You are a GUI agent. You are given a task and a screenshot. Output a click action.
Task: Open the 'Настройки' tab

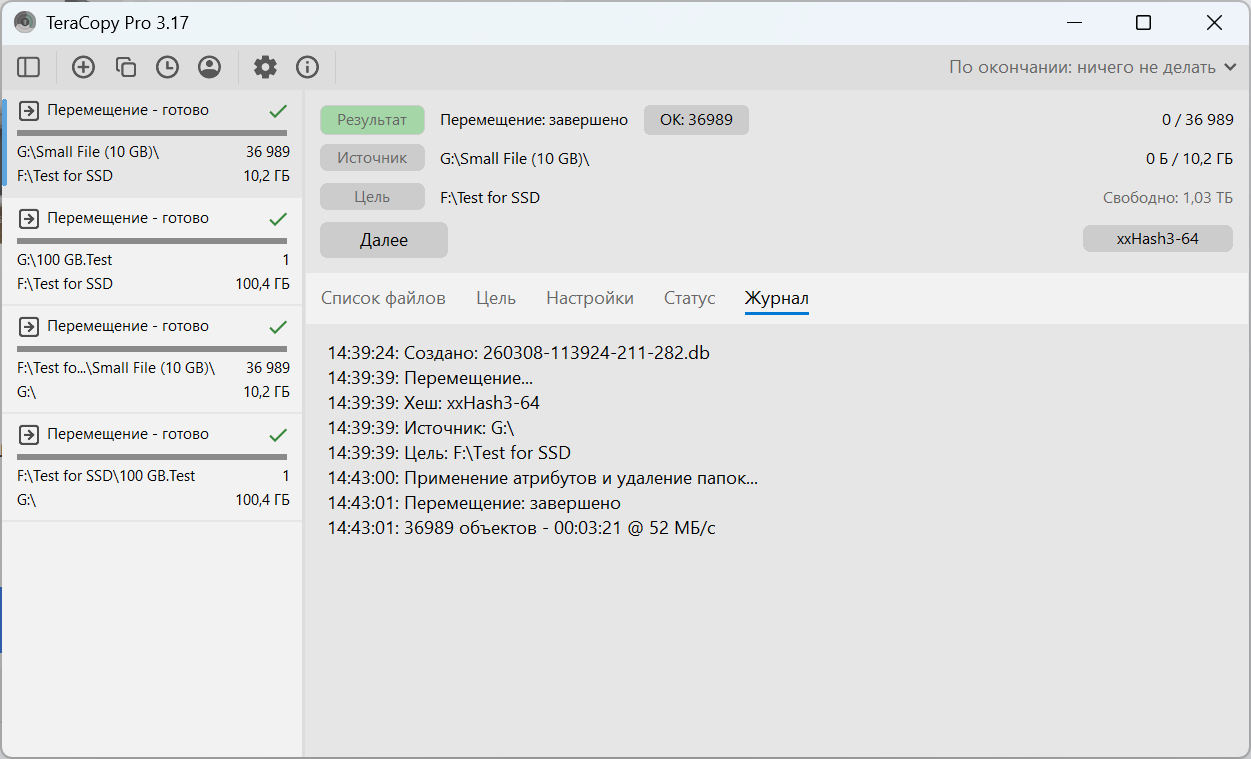(x=590, y=298)
